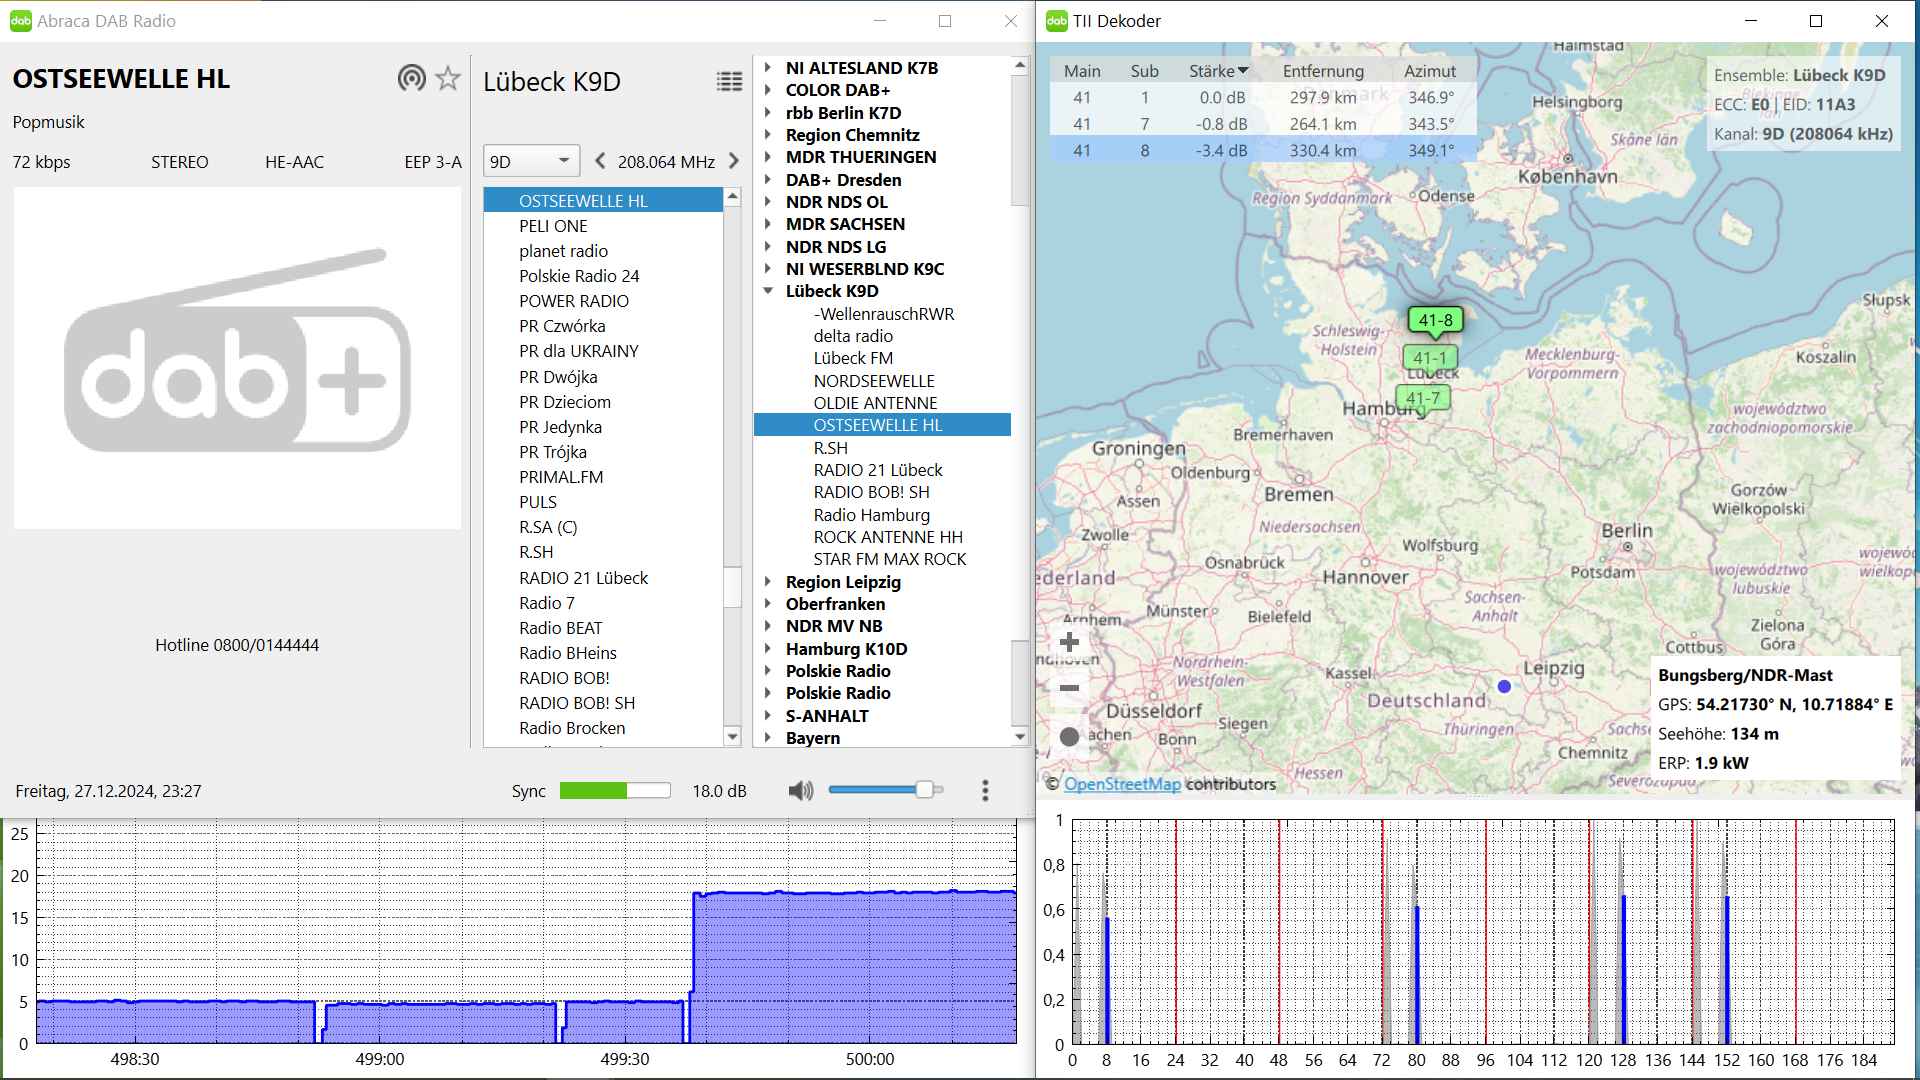
Task: Zoom out on the map
Action: tap(1069, 688)
